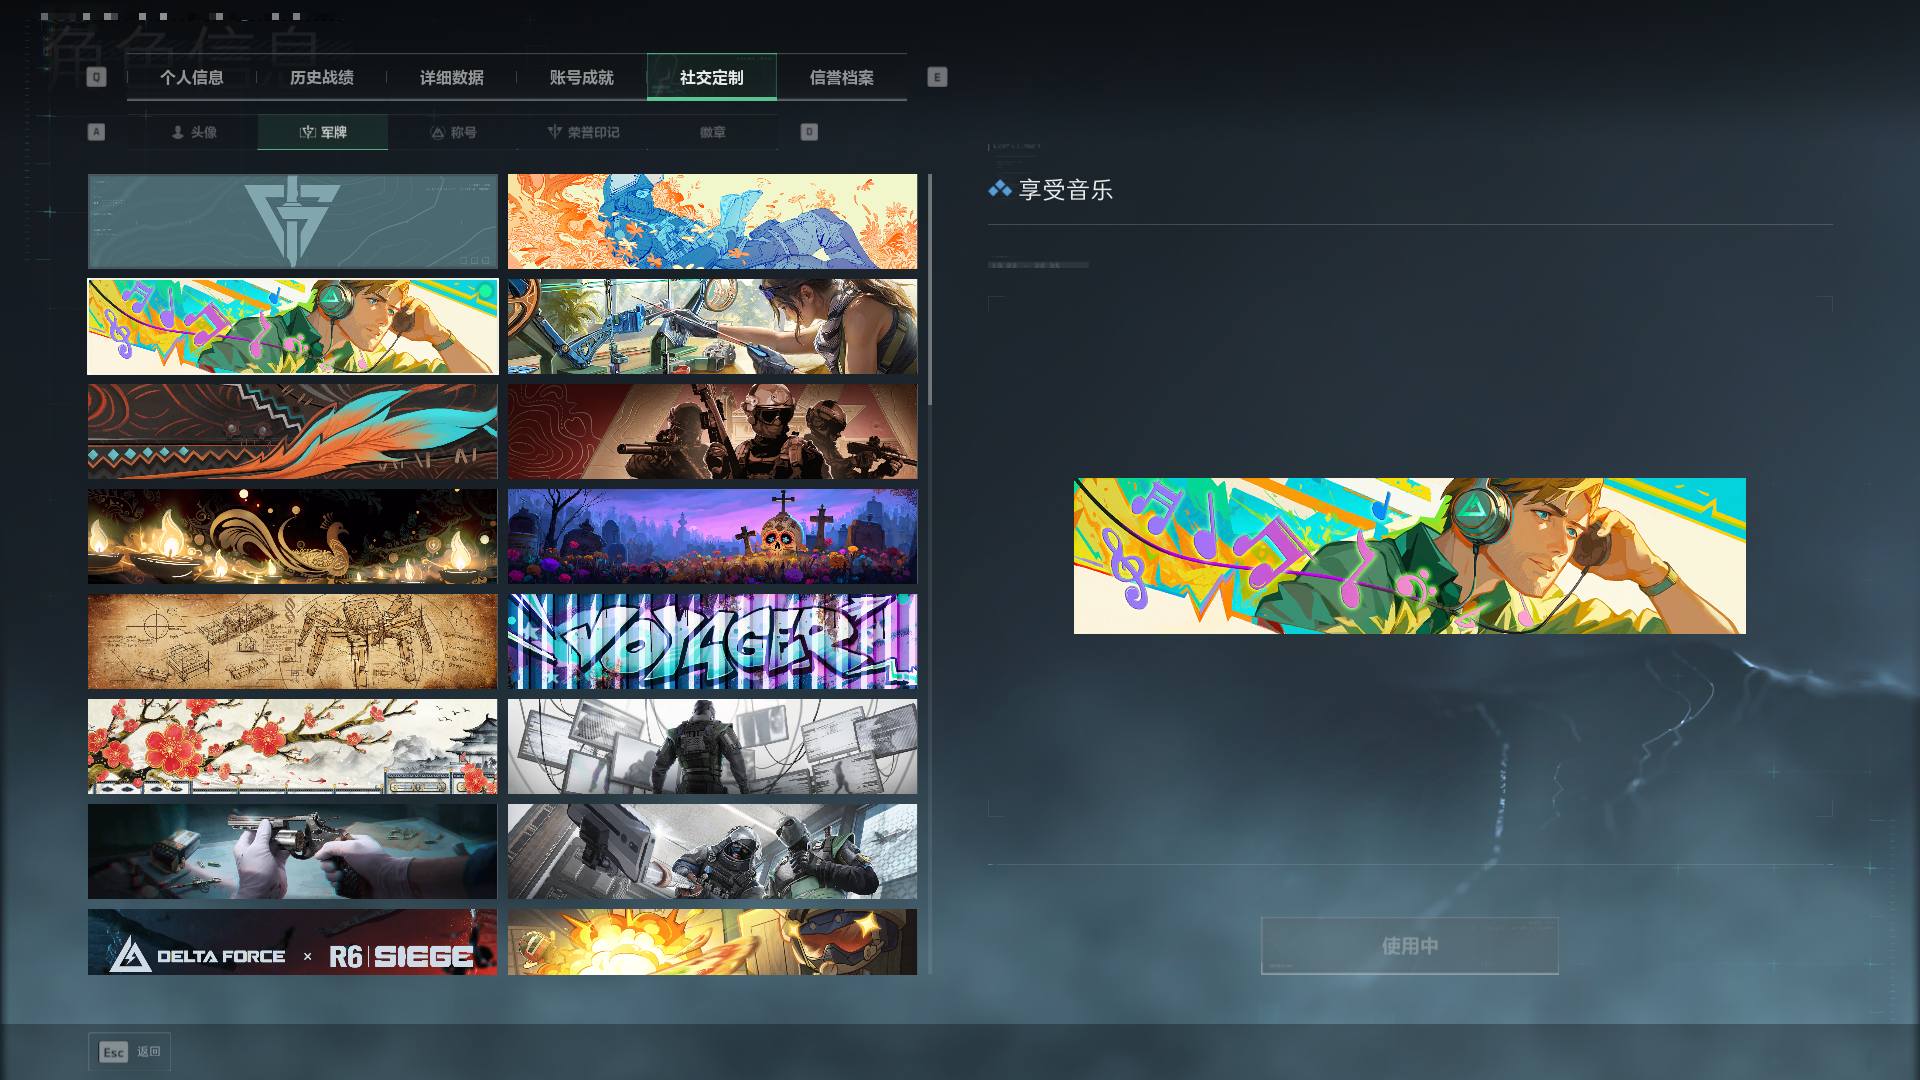Viewport: 1920px width, 1080px height.
Task: Select the woman at workbench dog tag
Action: click(x=712, y=327)
